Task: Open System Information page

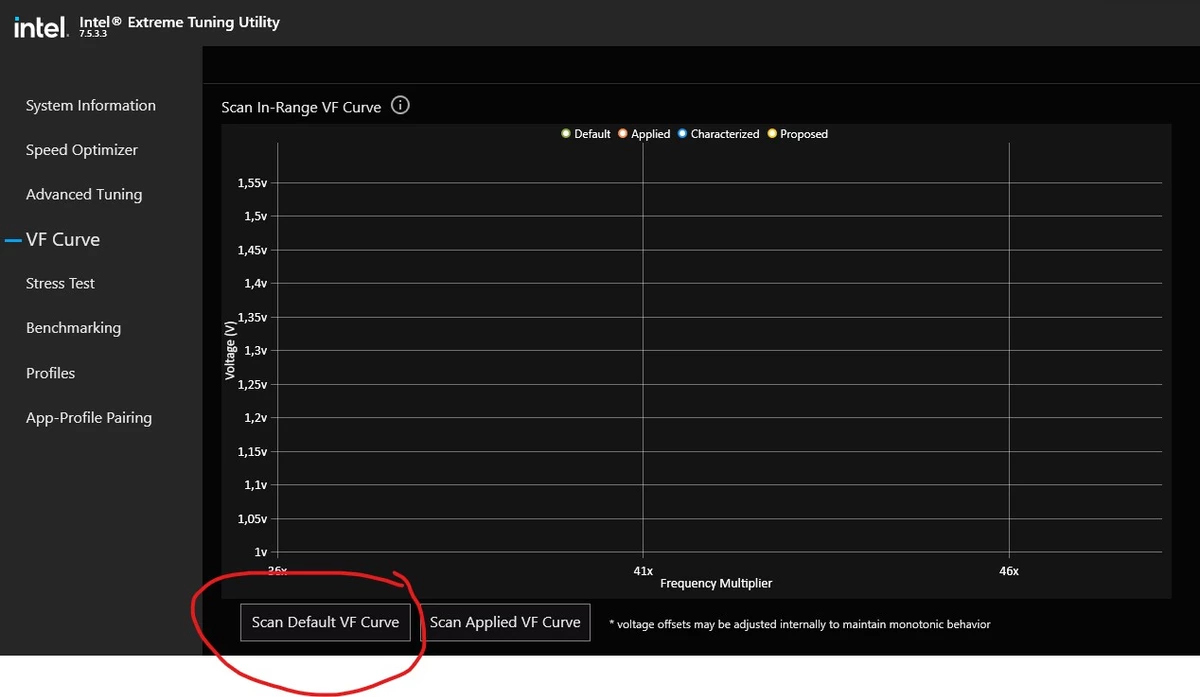Action: (x=91, y=106)
